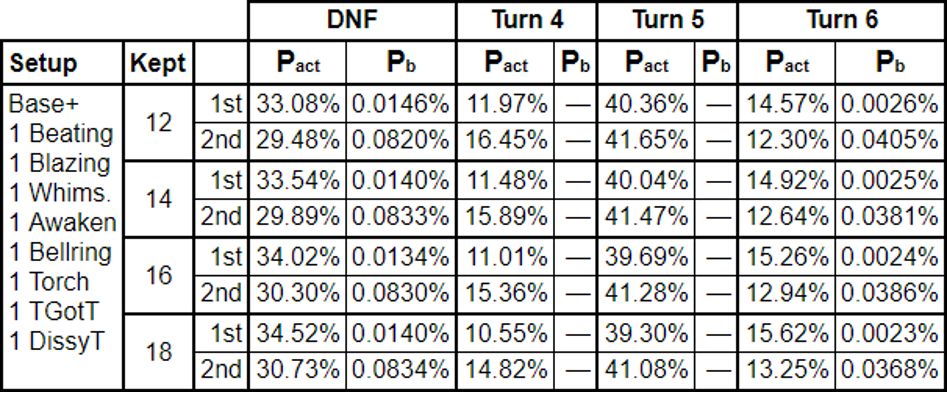947x393 pixels.
Task: Click the 0.0026% value cell
Action: pos(891,104)
